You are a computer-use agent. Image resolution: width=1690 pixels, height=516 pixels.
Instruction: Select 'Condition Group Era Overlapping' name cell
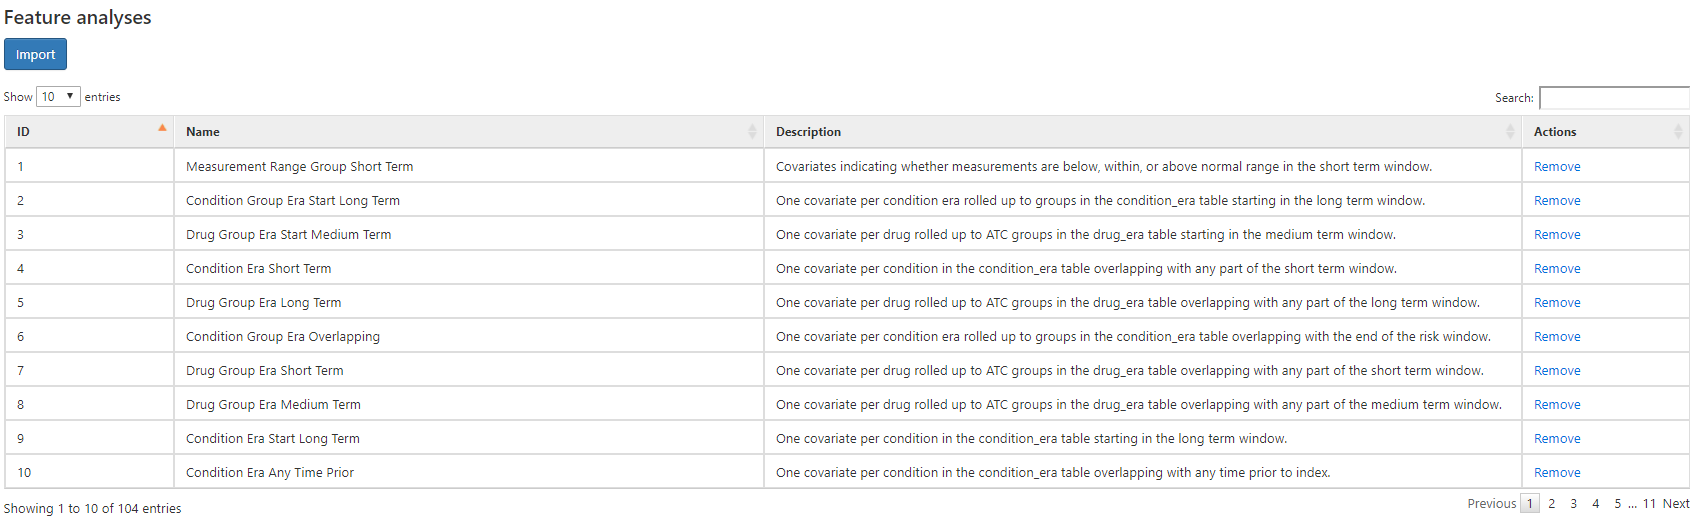point(468,336)
